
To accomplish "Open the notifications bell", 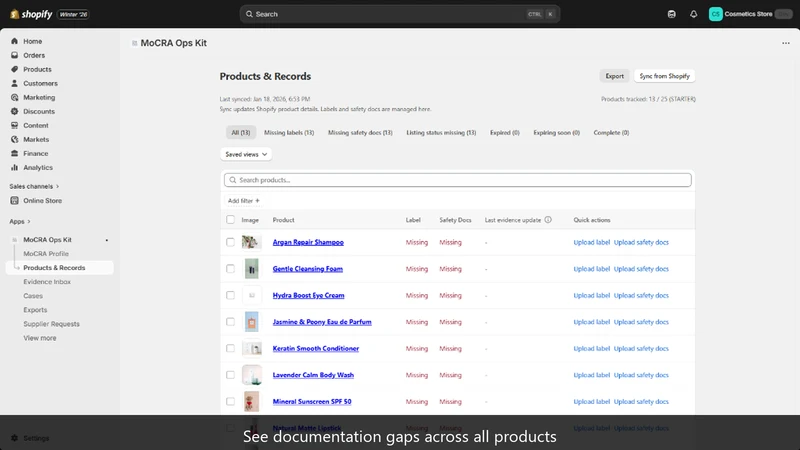I will [693, 14].
